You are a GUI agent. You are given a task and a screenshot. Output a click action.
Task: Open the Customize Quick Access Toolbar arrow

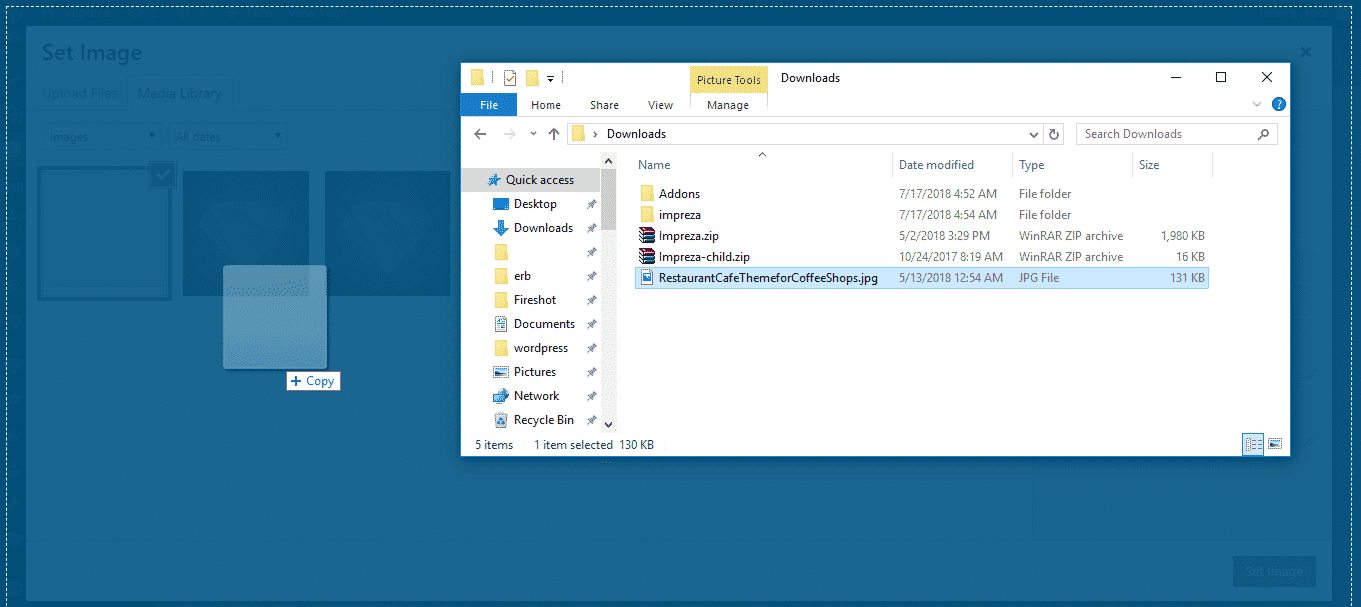551,78
